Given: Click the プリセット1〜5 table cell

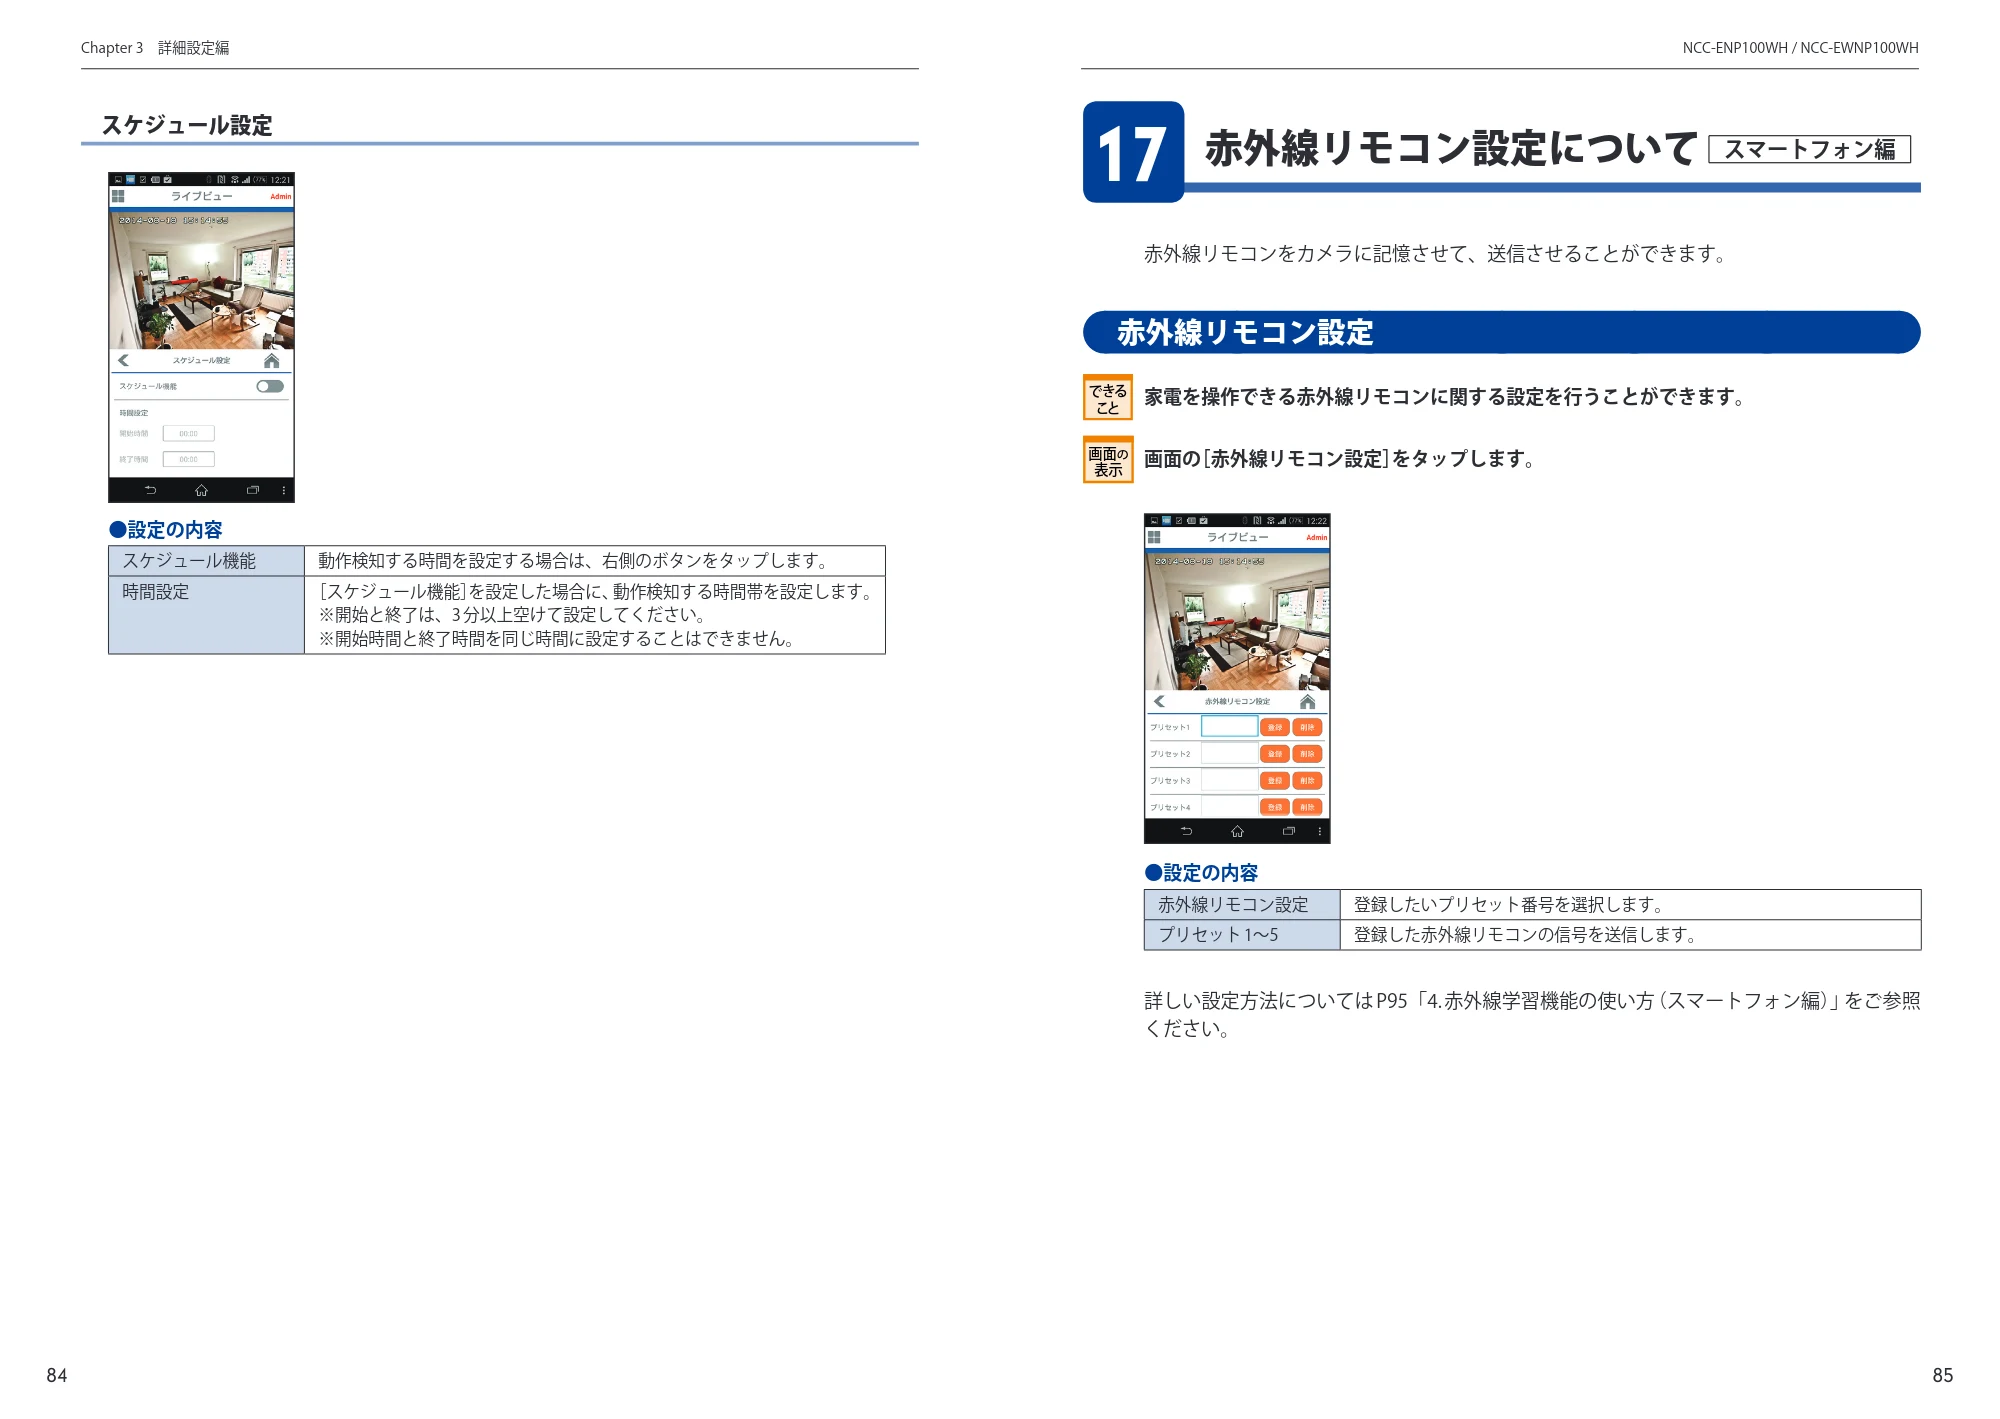Looking at the screenshot, I should click(1243, 935).
